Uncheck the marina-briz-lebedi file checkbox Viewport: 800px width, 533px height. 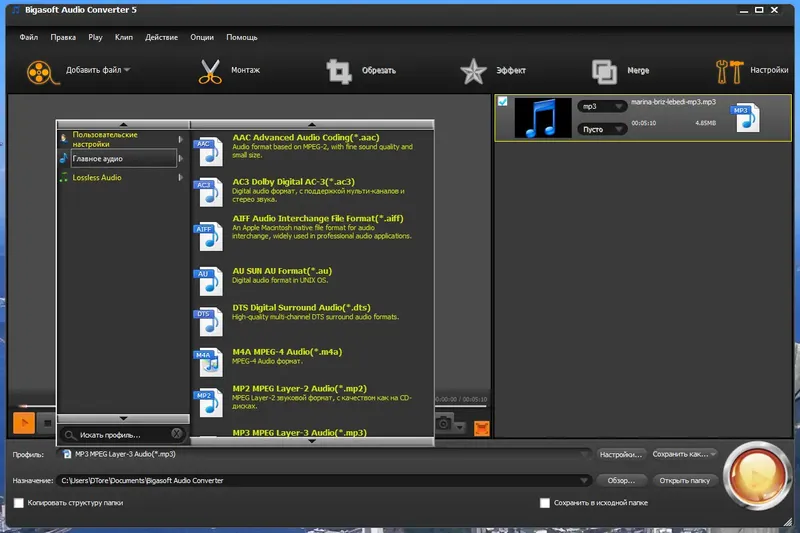[503, 101]
